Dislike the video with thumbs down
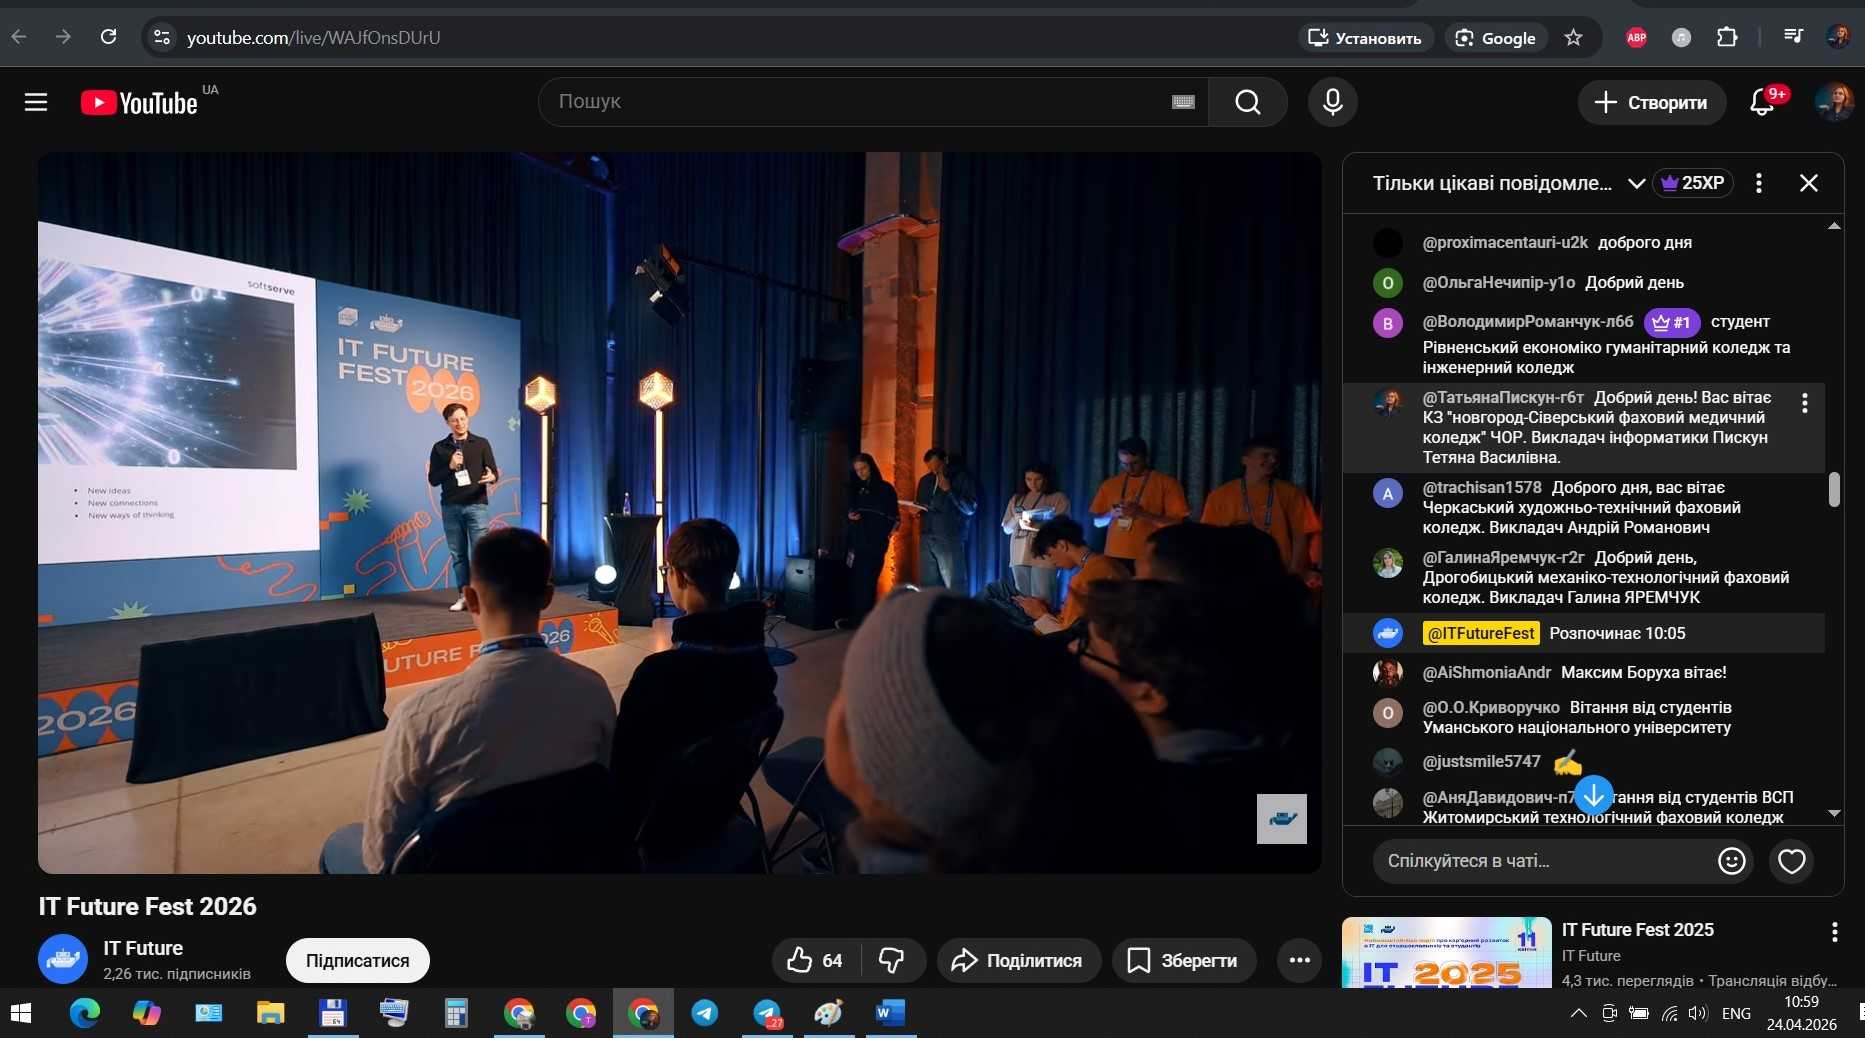This screenshot has width=1865, height=1038. [891, 961]
